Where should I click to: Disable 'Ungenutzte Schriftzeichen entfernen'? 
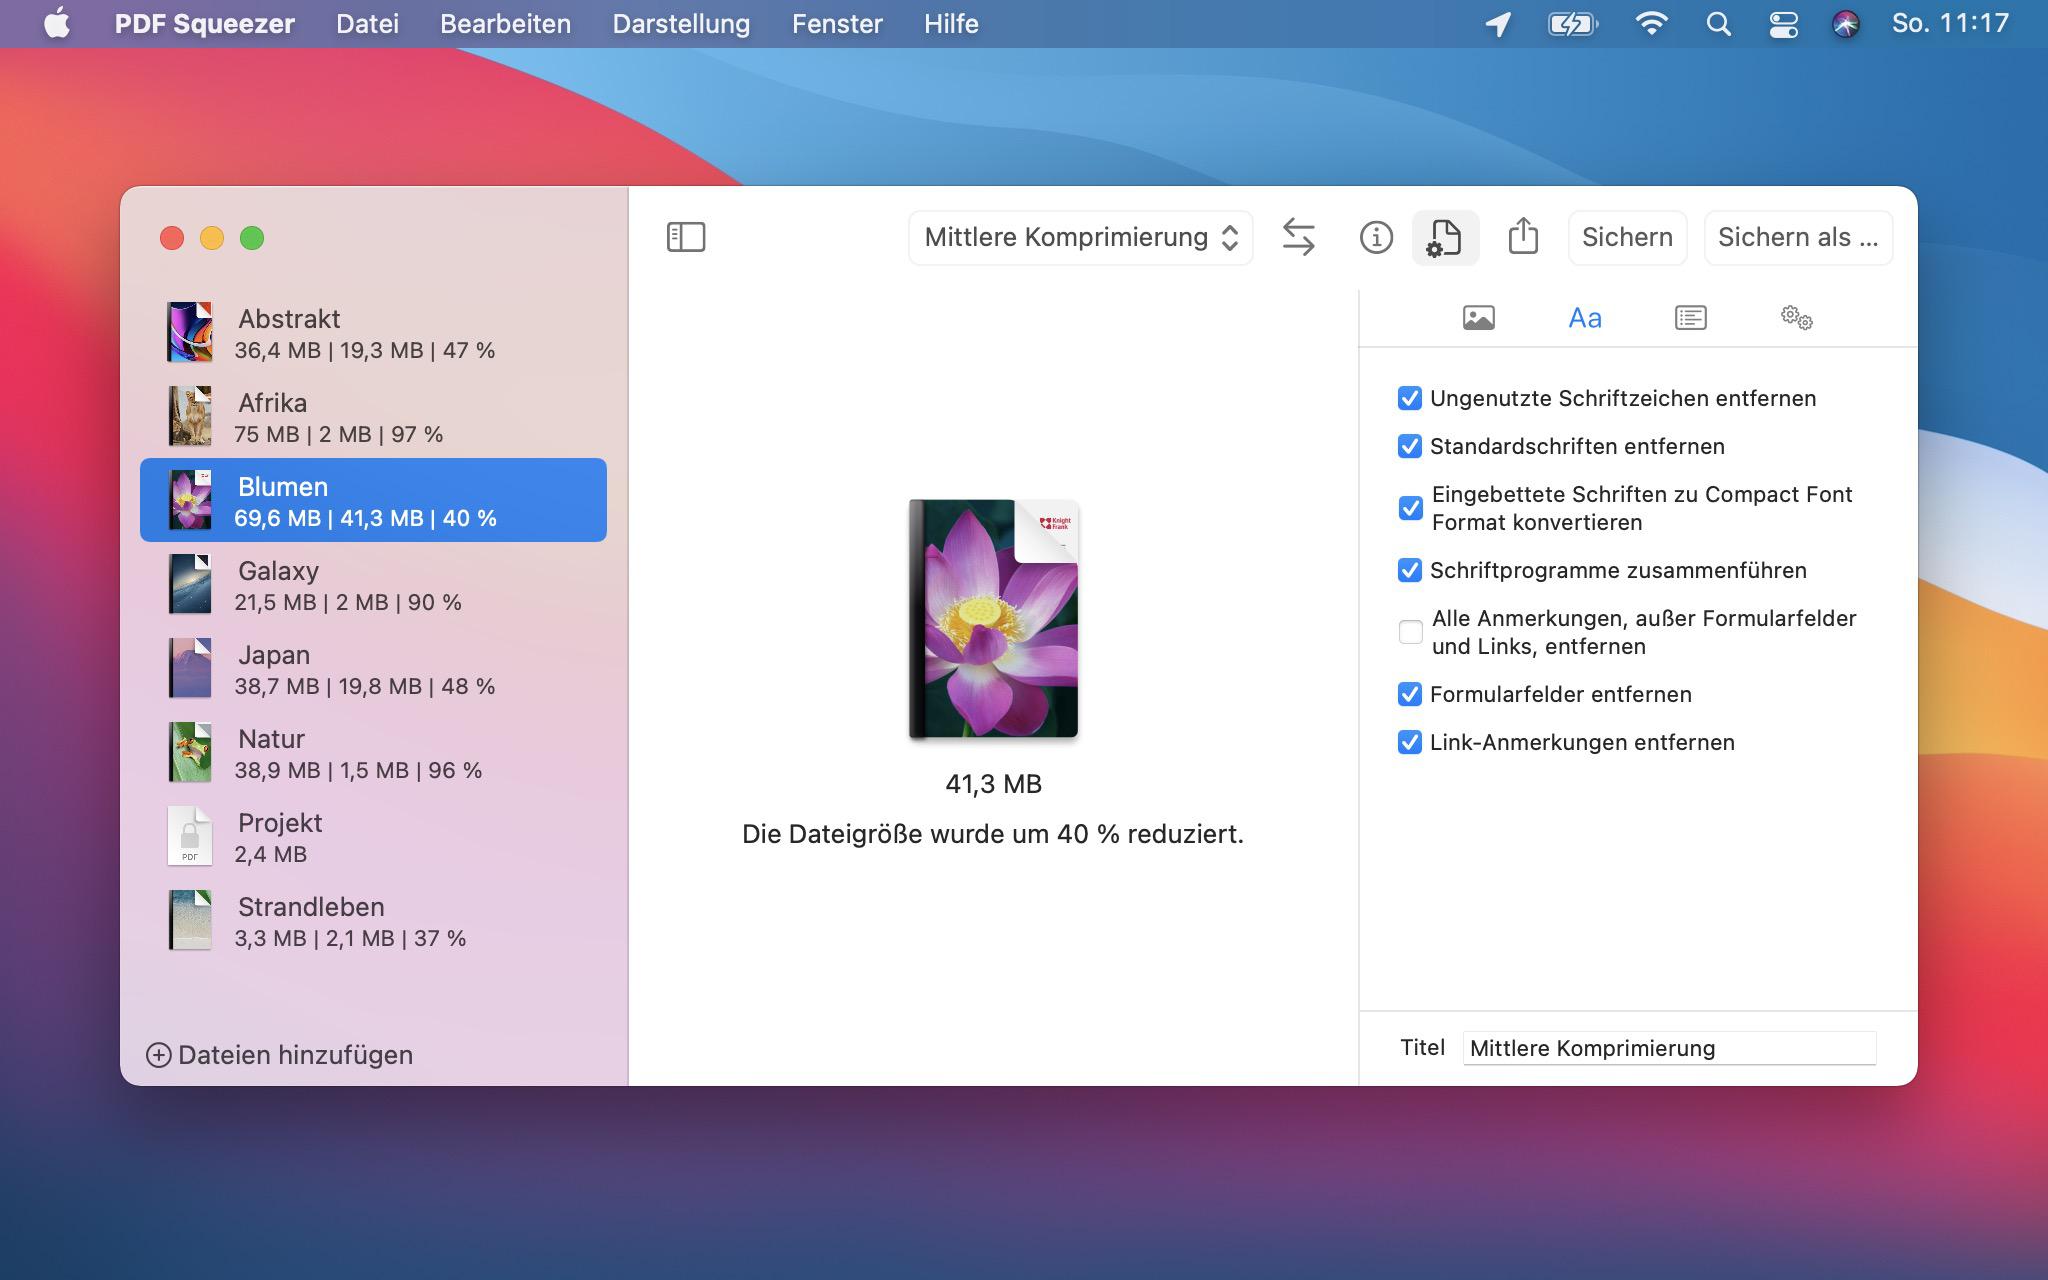click(x=1409, y=398)
